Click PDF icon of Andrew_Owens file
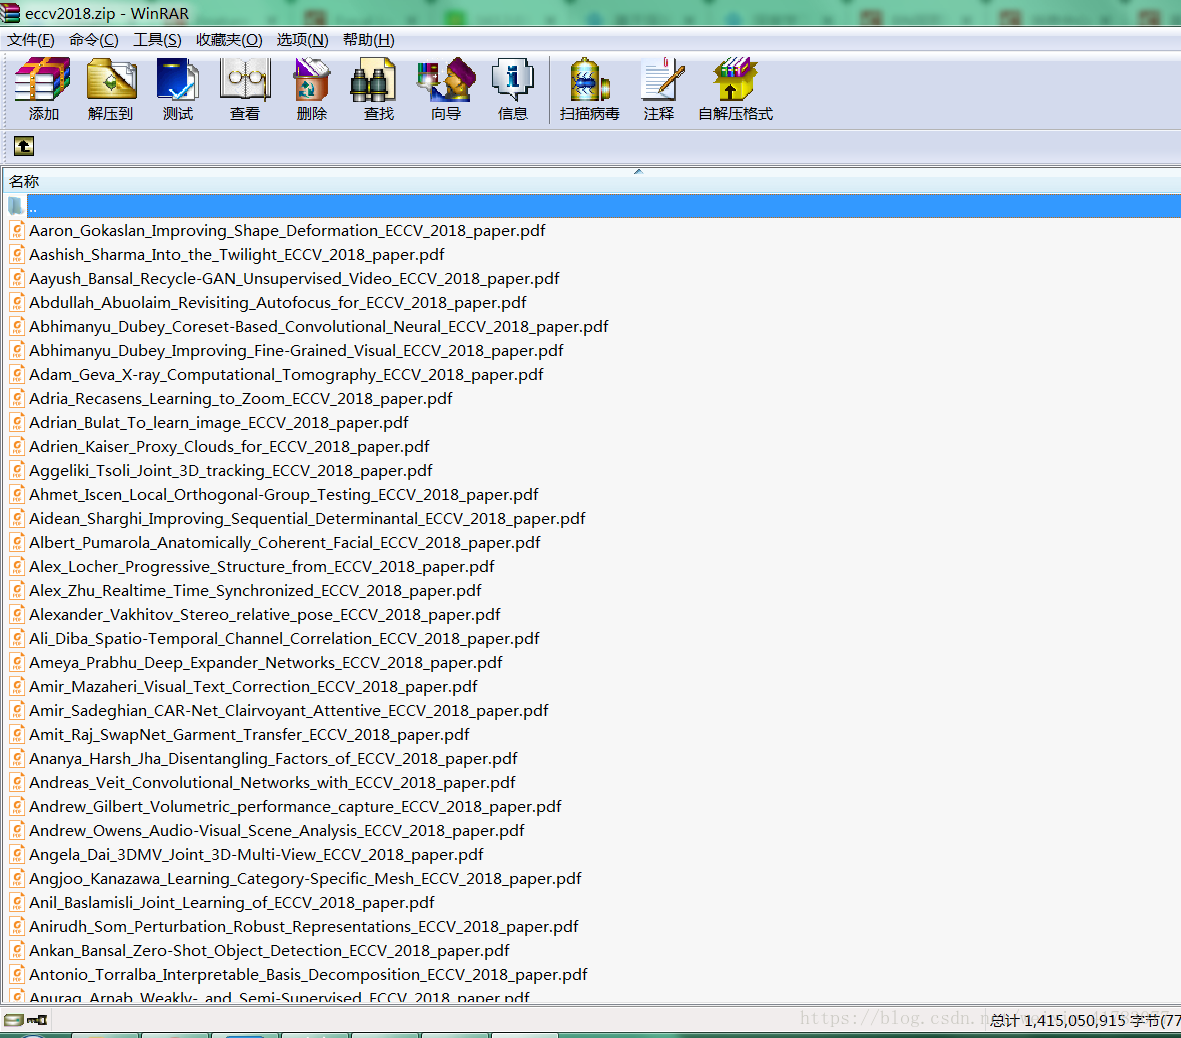The height and width of the screenshot is (1038, 1181). point(17,830)
